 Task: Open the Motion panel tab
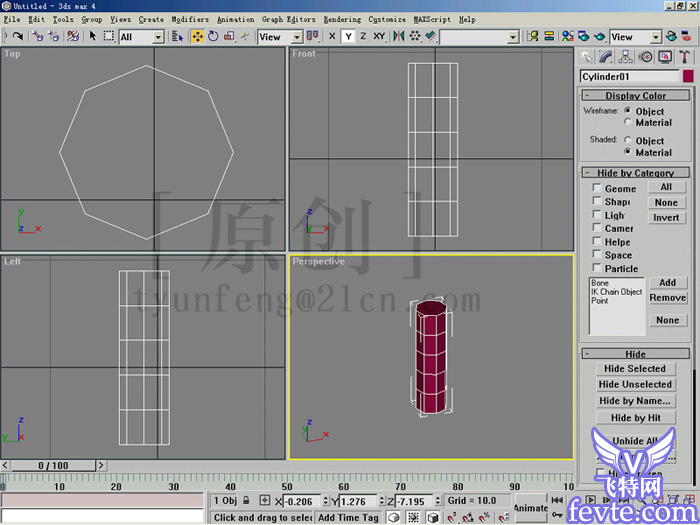click(646, 57)
